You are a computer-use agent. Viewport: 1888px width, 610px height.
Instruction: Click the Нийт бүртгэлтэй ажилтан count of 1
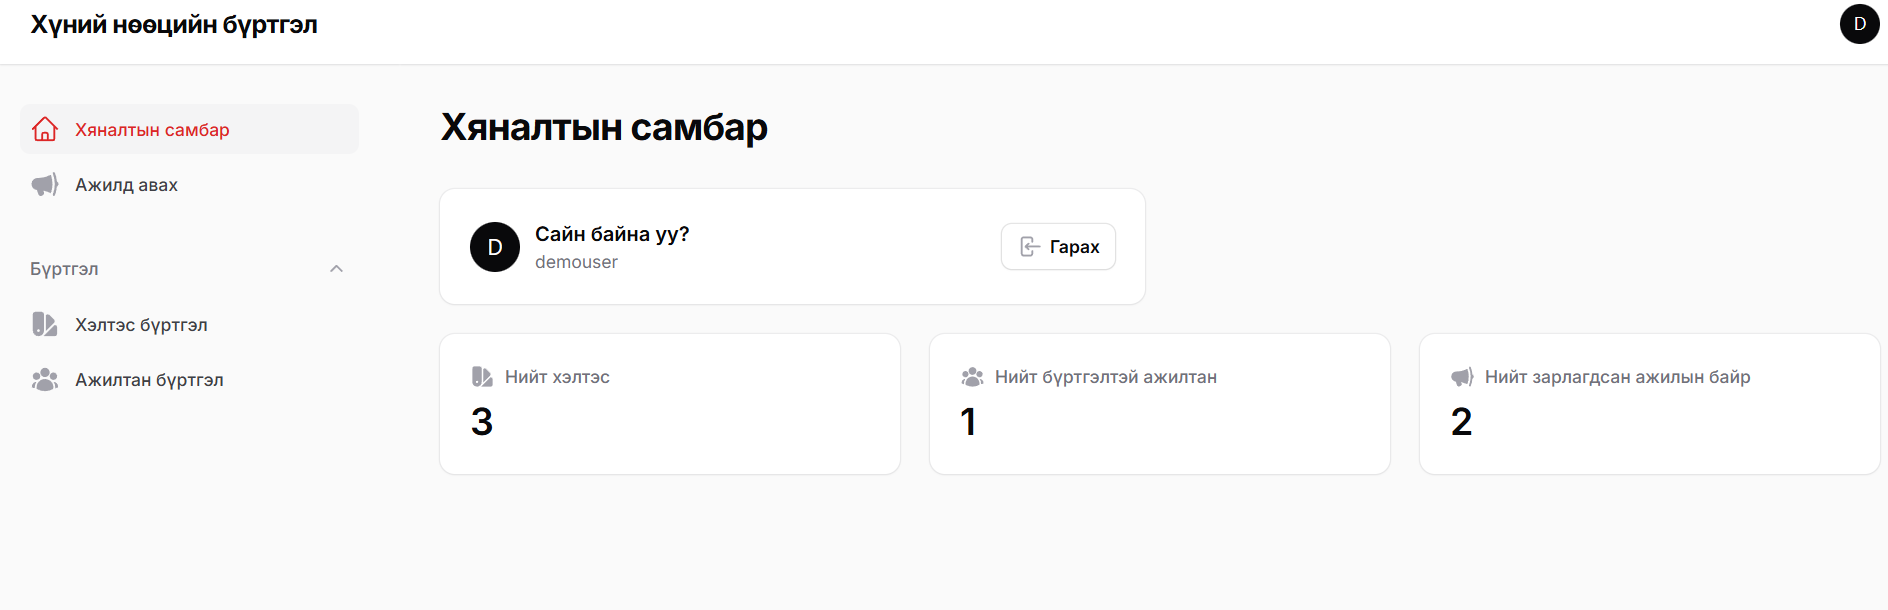pyautogui.click(x=968, y=422)
